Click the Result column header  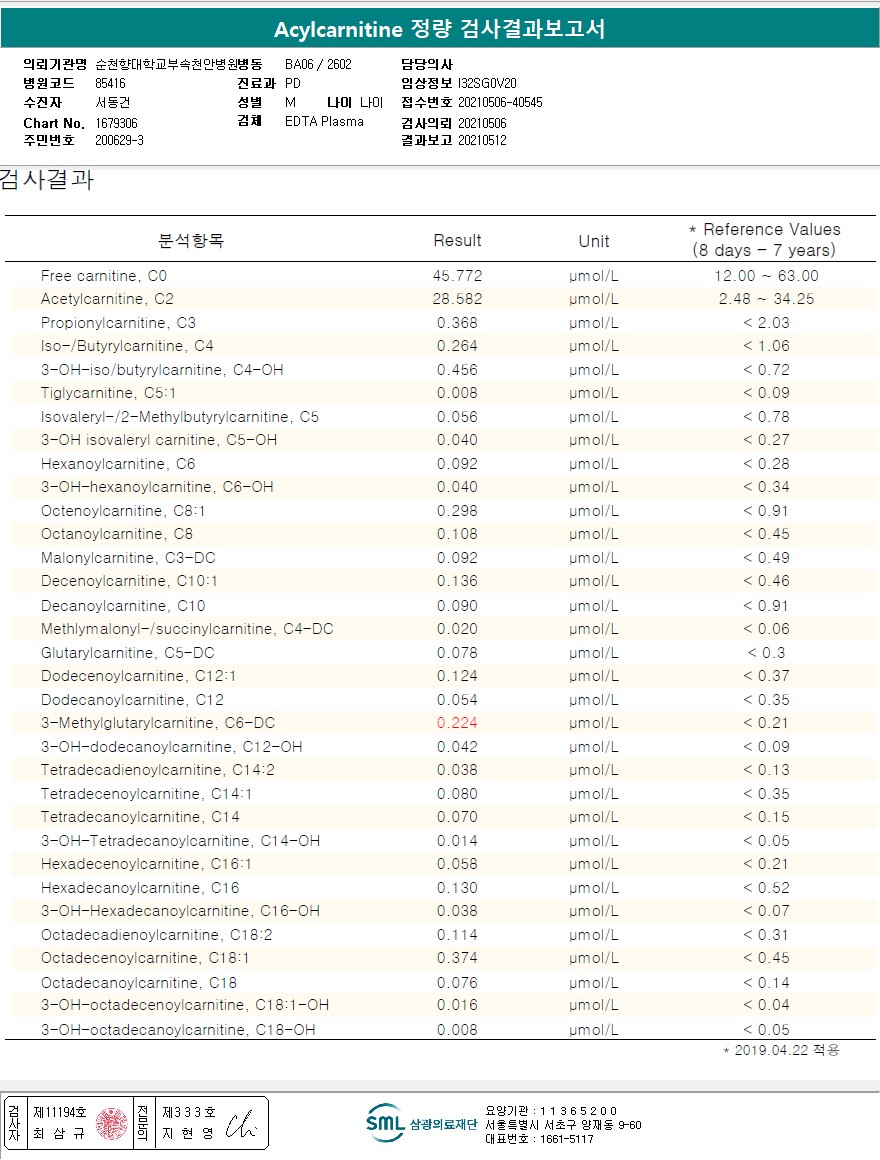pos(457,240)
